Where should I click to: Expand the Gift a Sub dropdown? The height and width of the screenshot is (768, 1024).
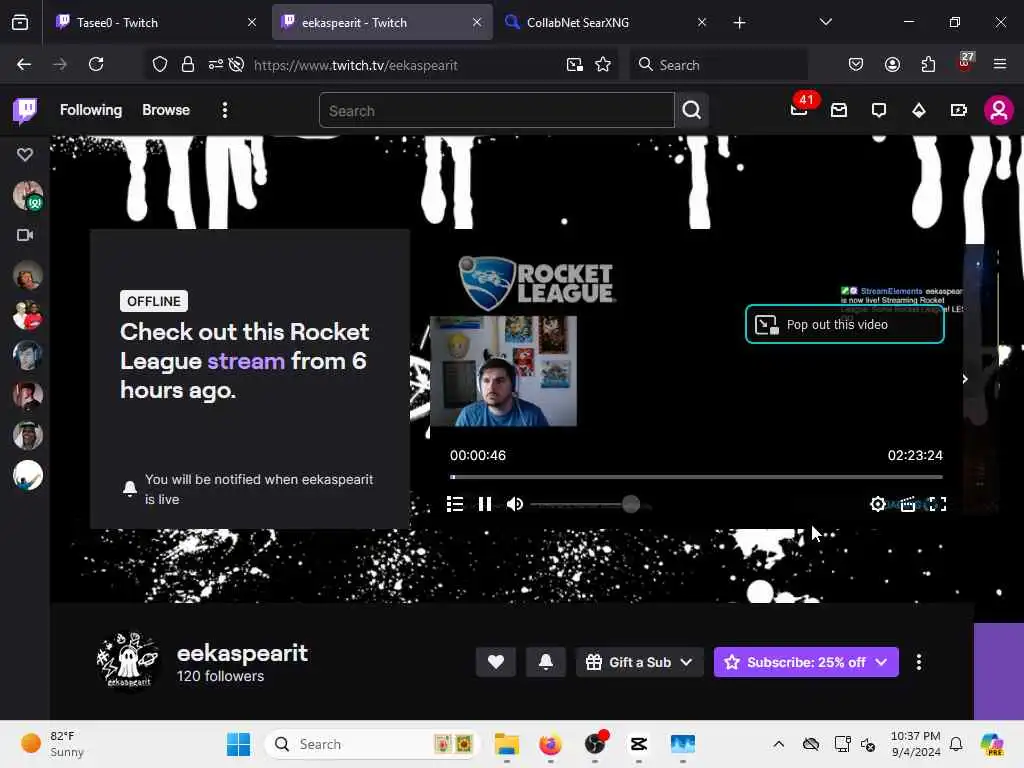click(x=639, y=662)
